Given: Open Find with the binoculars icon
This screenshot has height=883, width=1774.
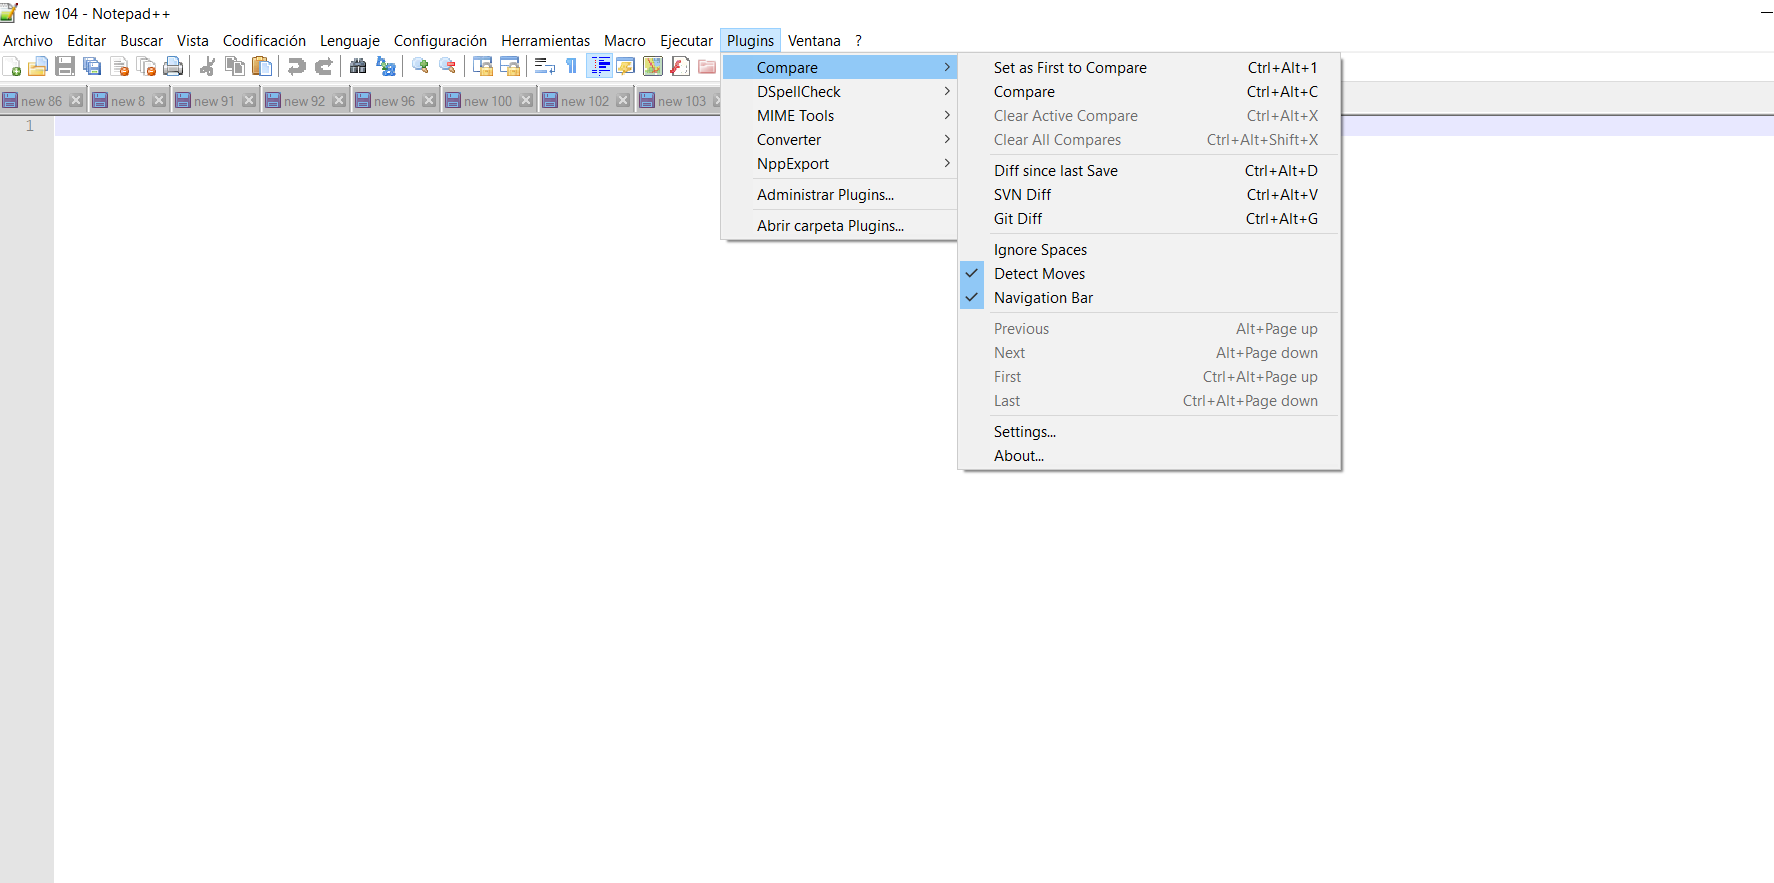Looking at the screenshot, I should [358, 67].
